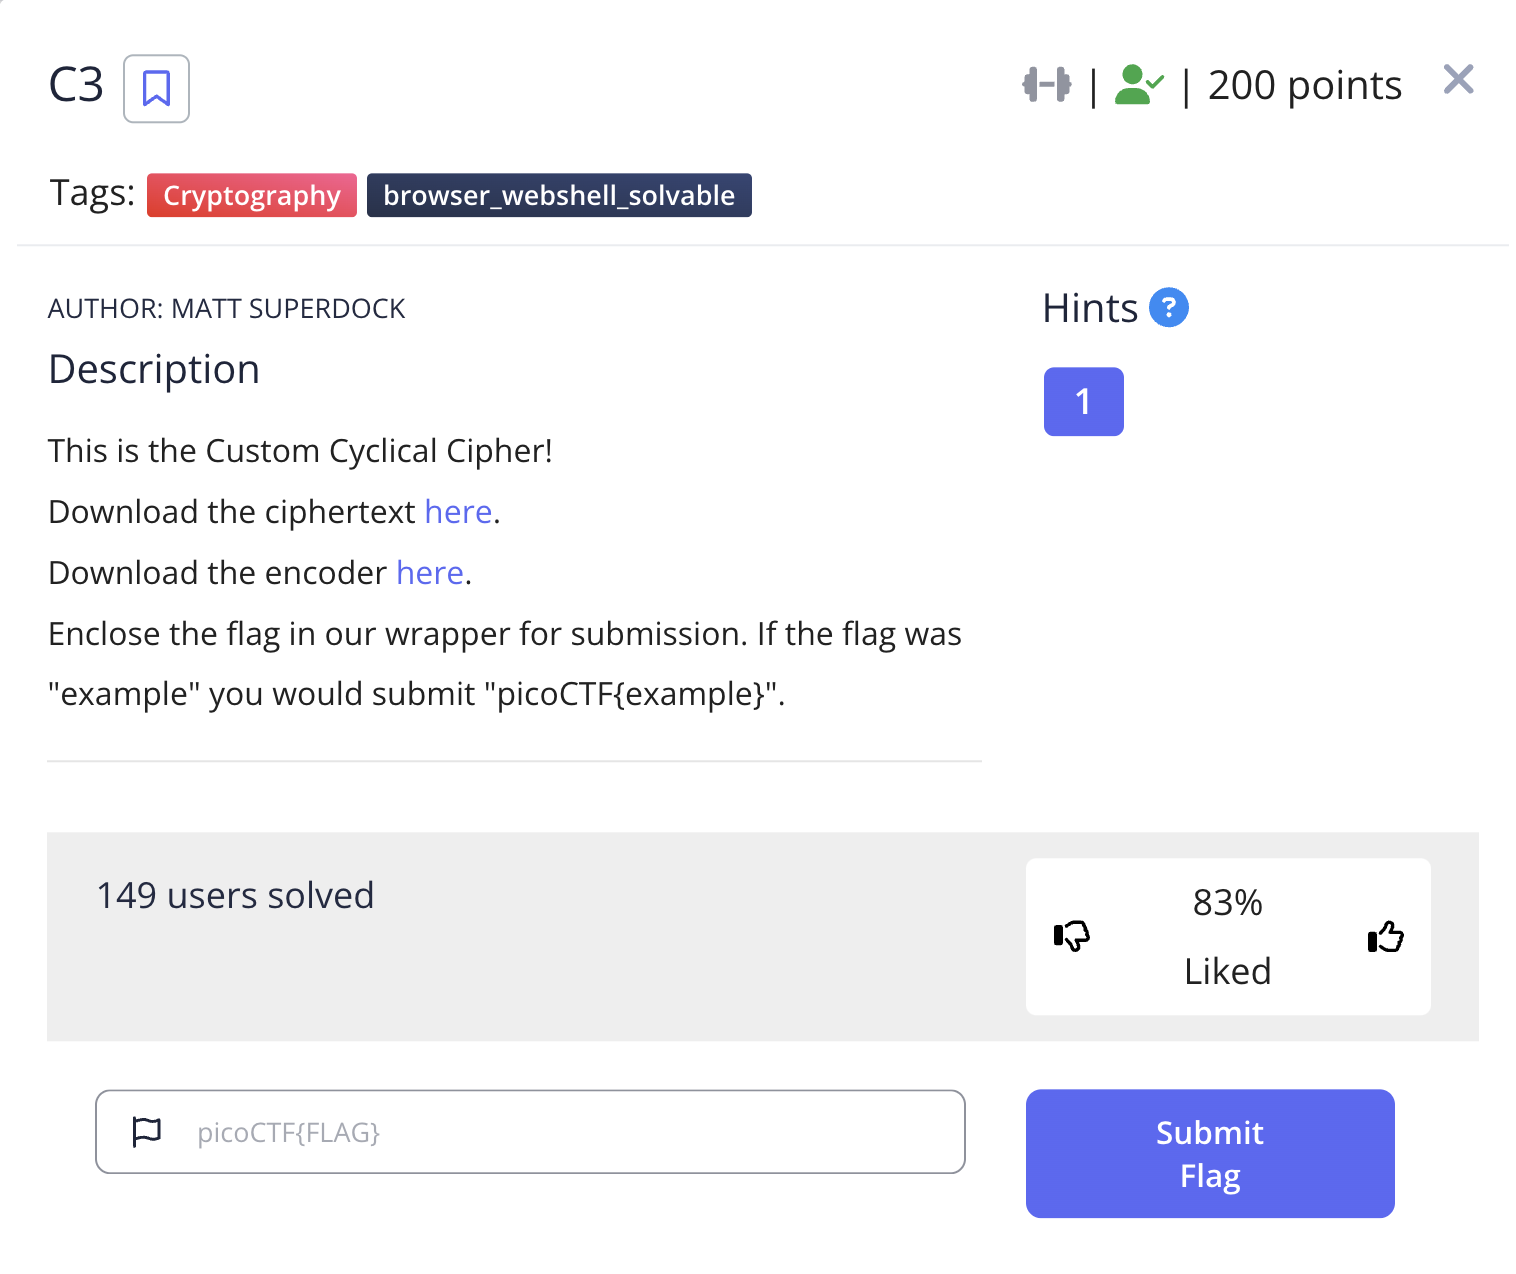Select the Cryptography tag
1516x1274 pixels.
click(x=252, y=195)
